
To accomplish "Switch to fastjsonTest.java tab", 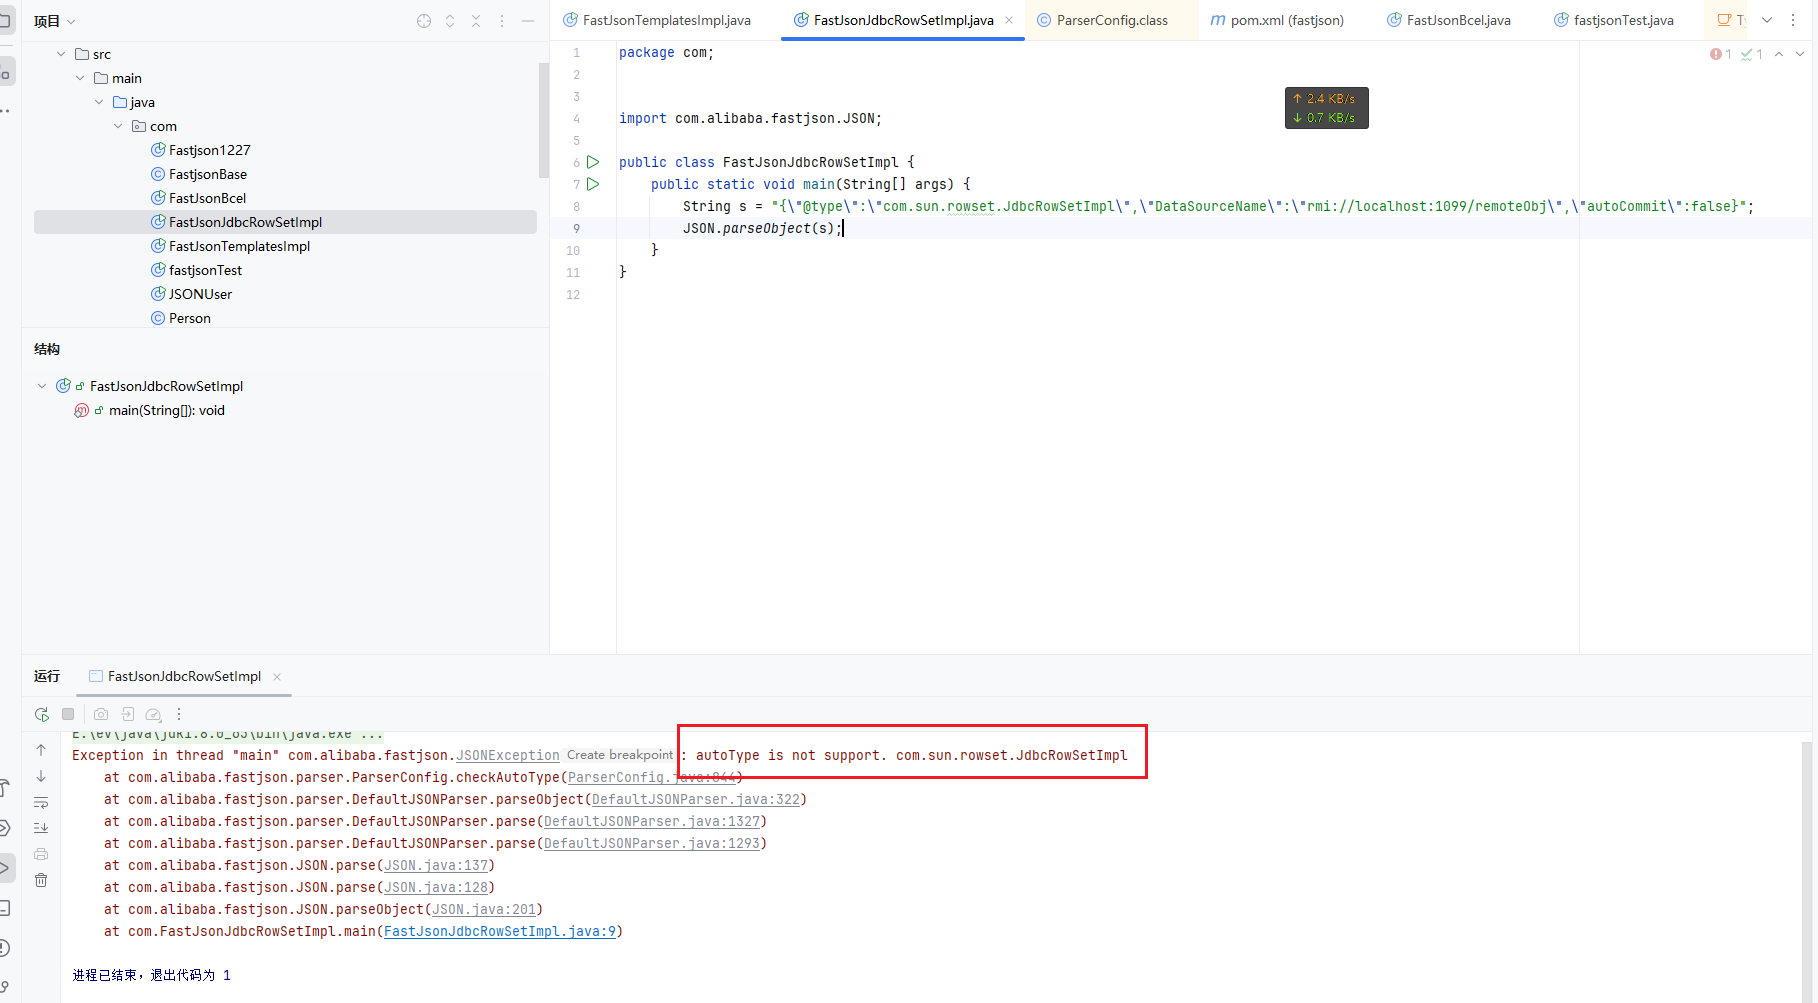I will point(1614,20).
